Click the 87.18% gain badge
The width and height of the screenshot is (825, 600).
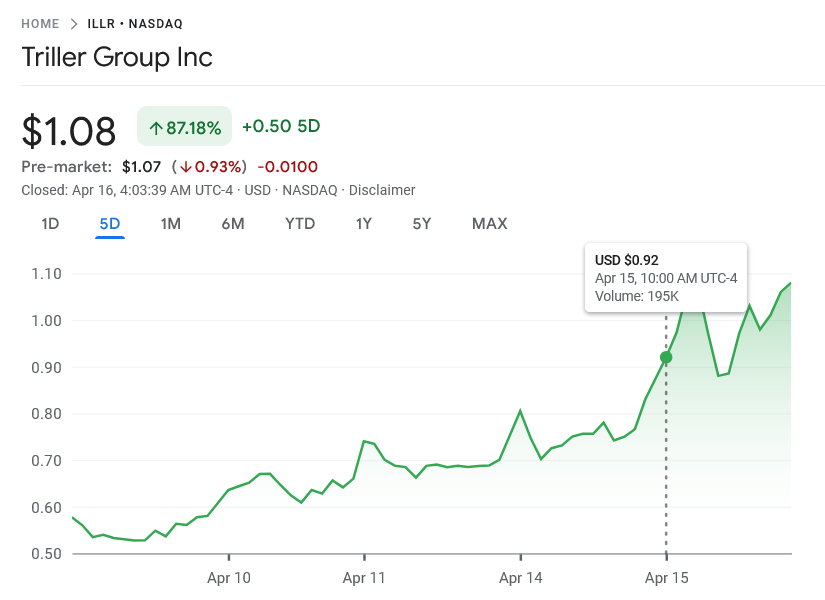pyautogui.click(x=184, y=126)
